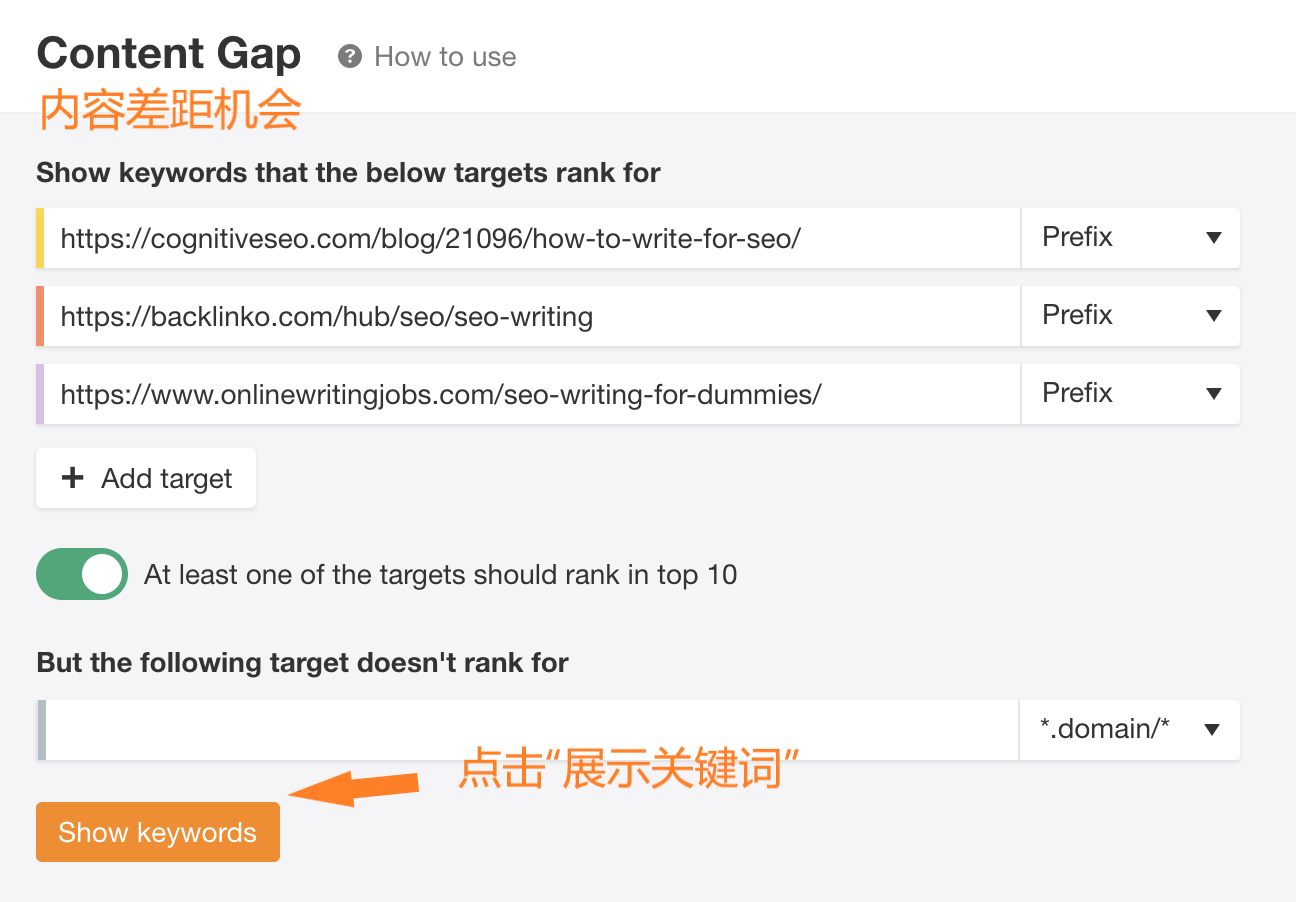Open Prefix dropdown for the onlinewritingjobs target
The height and width of the screenshot is (902, 1296).
(1130, 394)
